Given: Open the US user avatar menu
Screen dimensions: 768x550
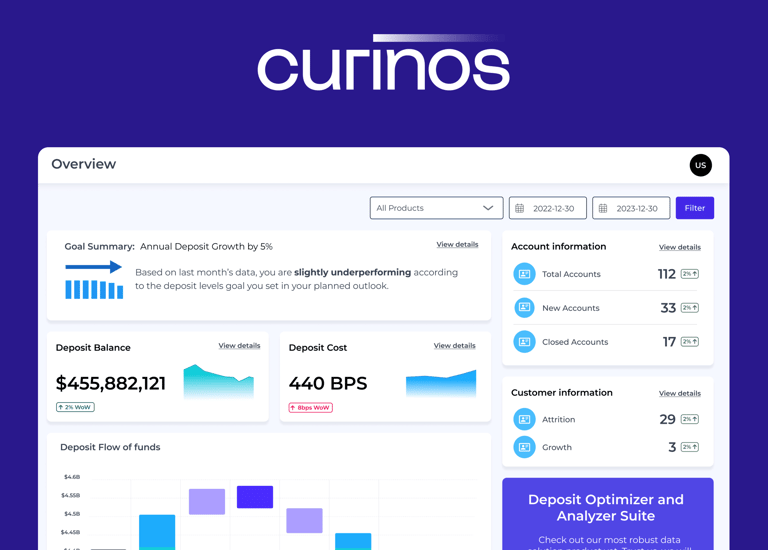Looking at the screenshot, I should pyautogui.click(x=700, y=165).
